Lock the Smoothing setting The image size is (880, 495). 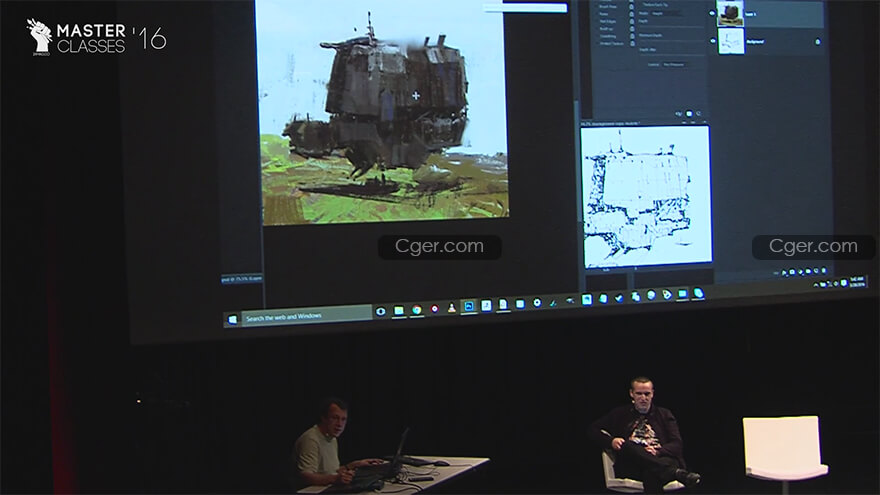click(632, 36)
